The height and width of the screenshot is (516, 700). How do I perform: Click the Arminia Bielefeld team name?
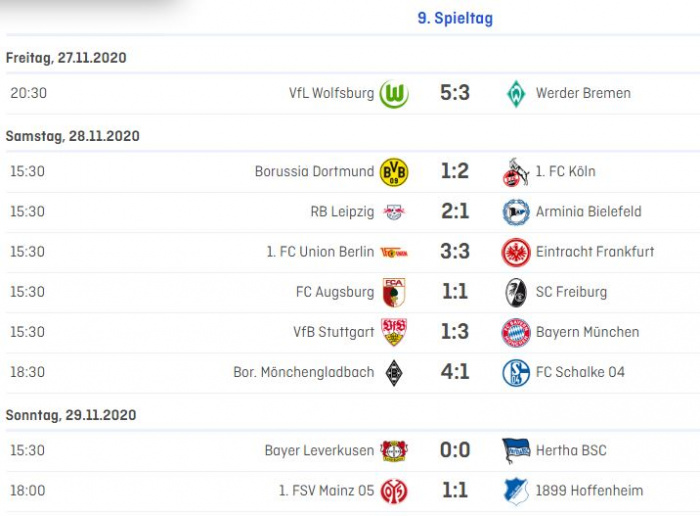pos(588,212)
